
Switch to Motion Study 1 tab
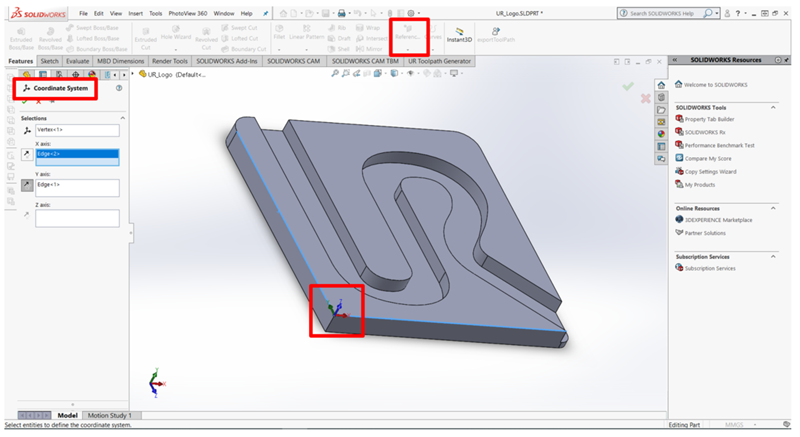(x=109, y=415)
